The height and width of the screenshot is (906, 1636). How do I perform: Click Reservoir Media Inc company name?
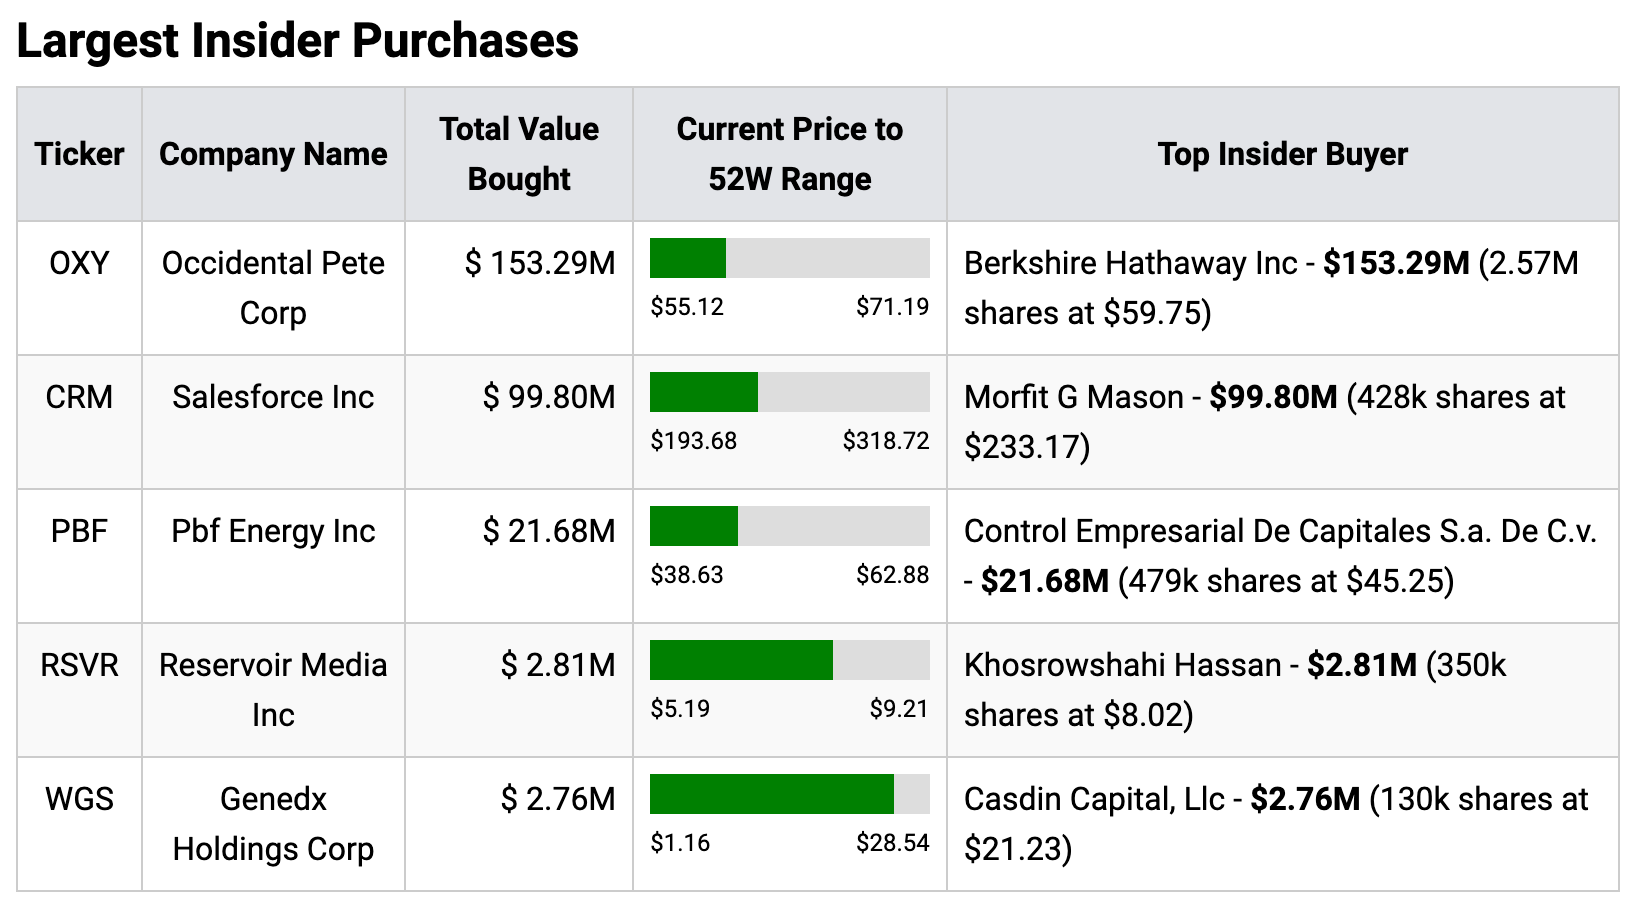[273, 690]
